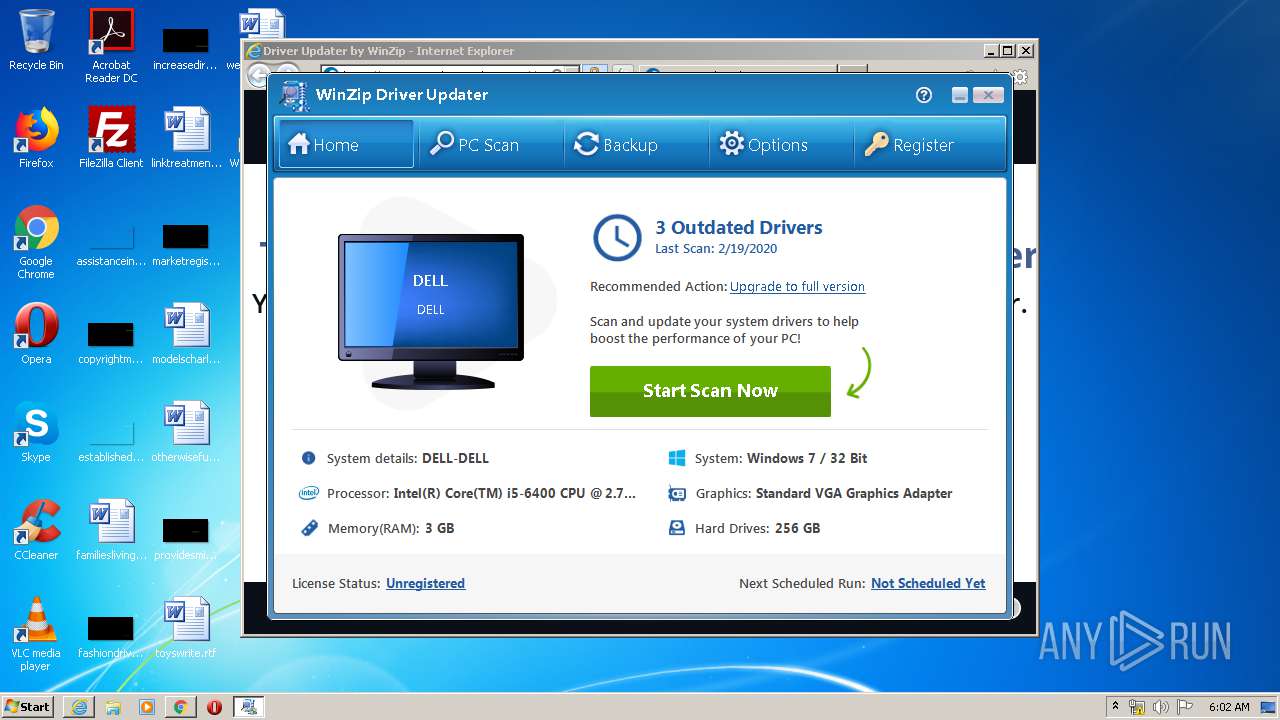Click the hard drive icon
The height and width of the screenshot is (720, 1280).
(x=677, y=528)
